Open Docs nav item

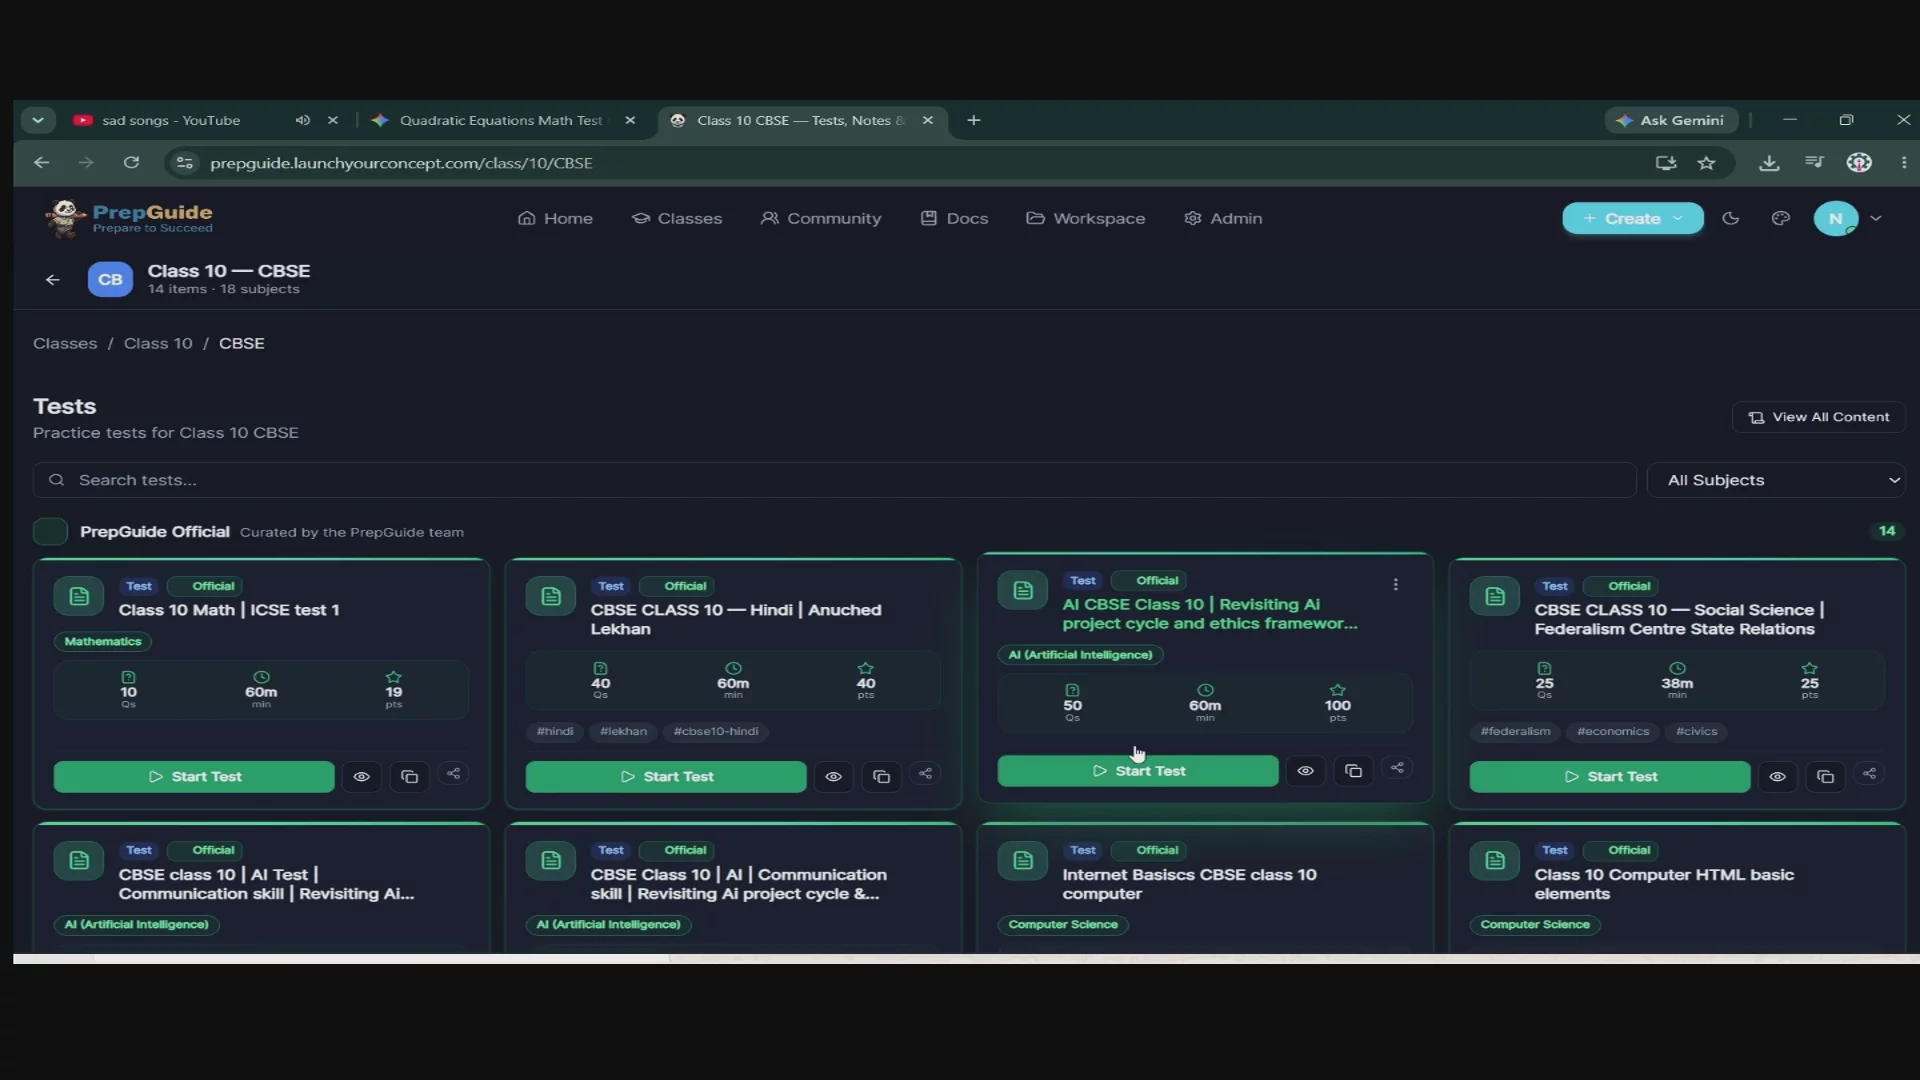point(954,218)
